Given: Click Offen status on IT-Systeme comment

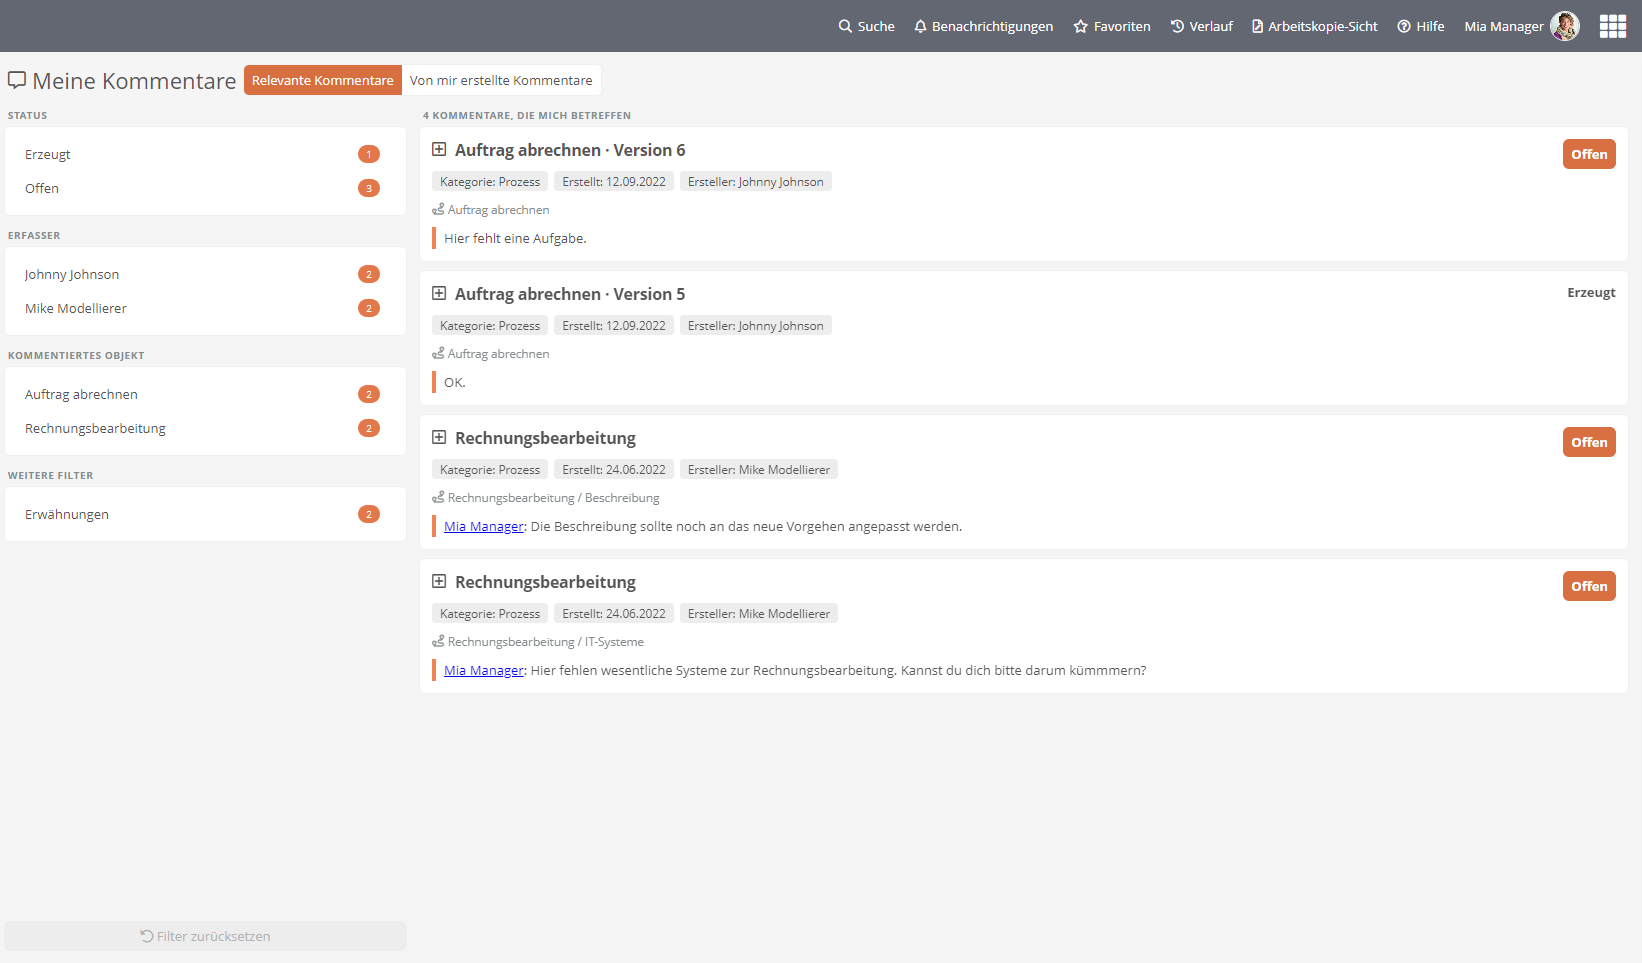Looking at the screenshot, I should click(x=1589, y=586).
